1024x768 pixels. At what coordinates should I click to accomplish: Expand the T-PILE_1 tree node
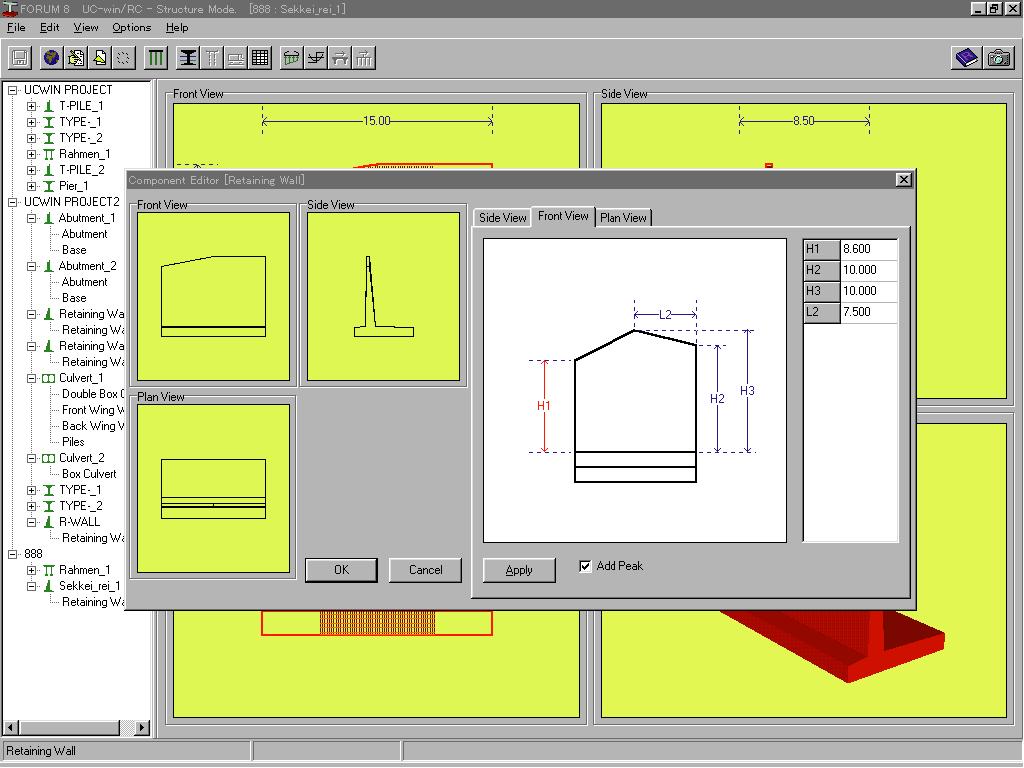coord(32,106)
